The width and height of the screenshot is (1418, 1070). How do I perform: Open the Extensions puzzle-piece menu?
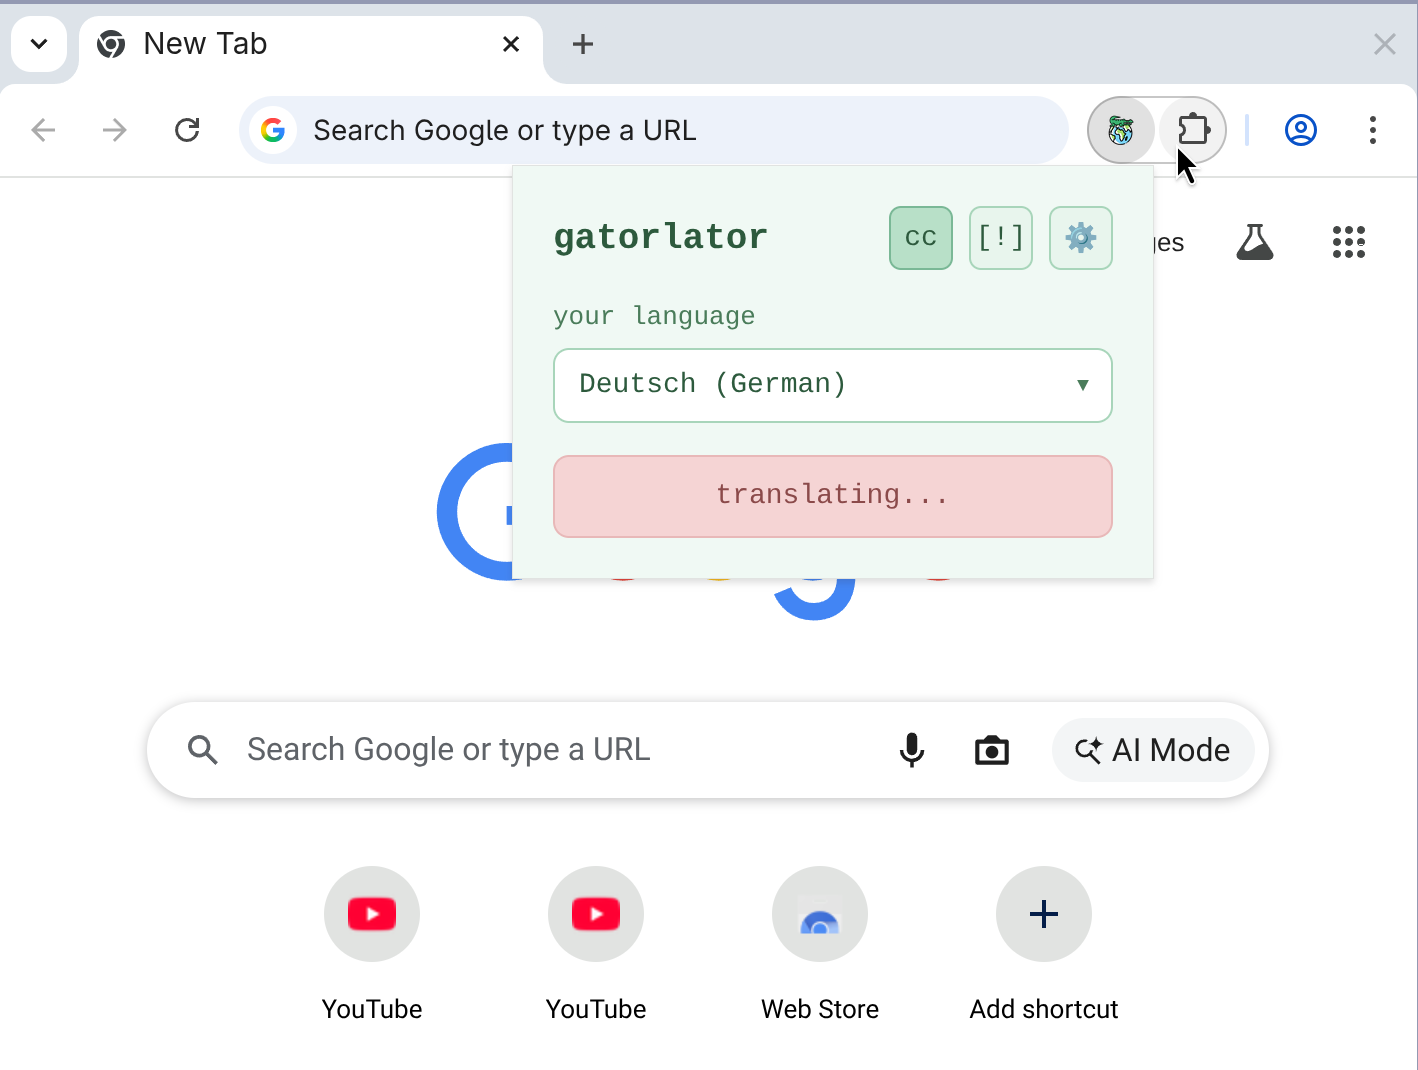click(1193, 130)
